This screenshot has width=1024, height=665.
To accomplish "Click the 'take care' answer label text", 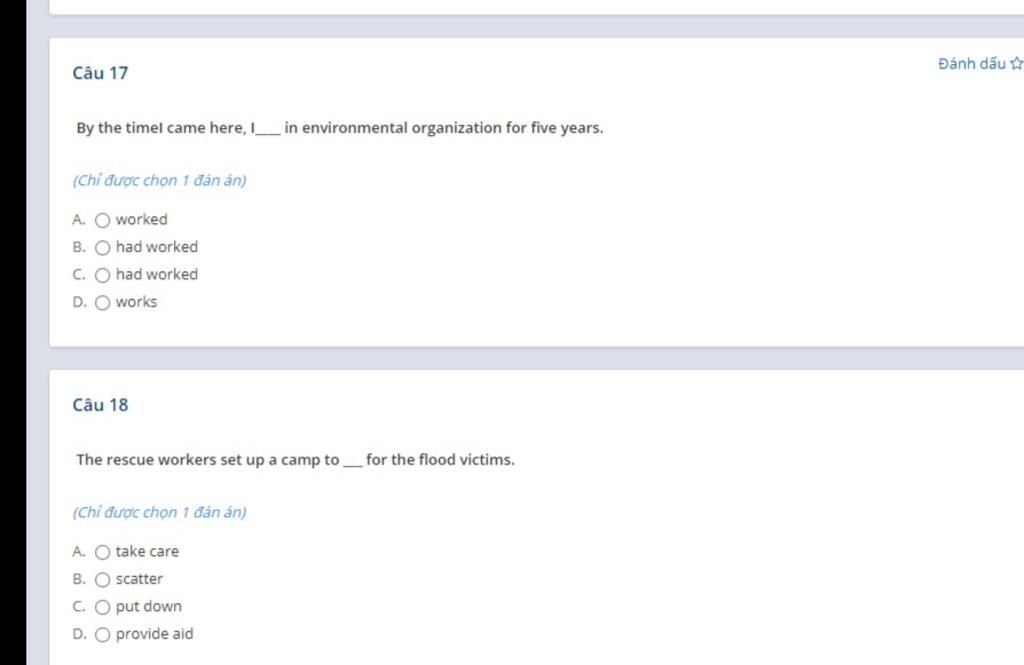I will coord(147,551).
